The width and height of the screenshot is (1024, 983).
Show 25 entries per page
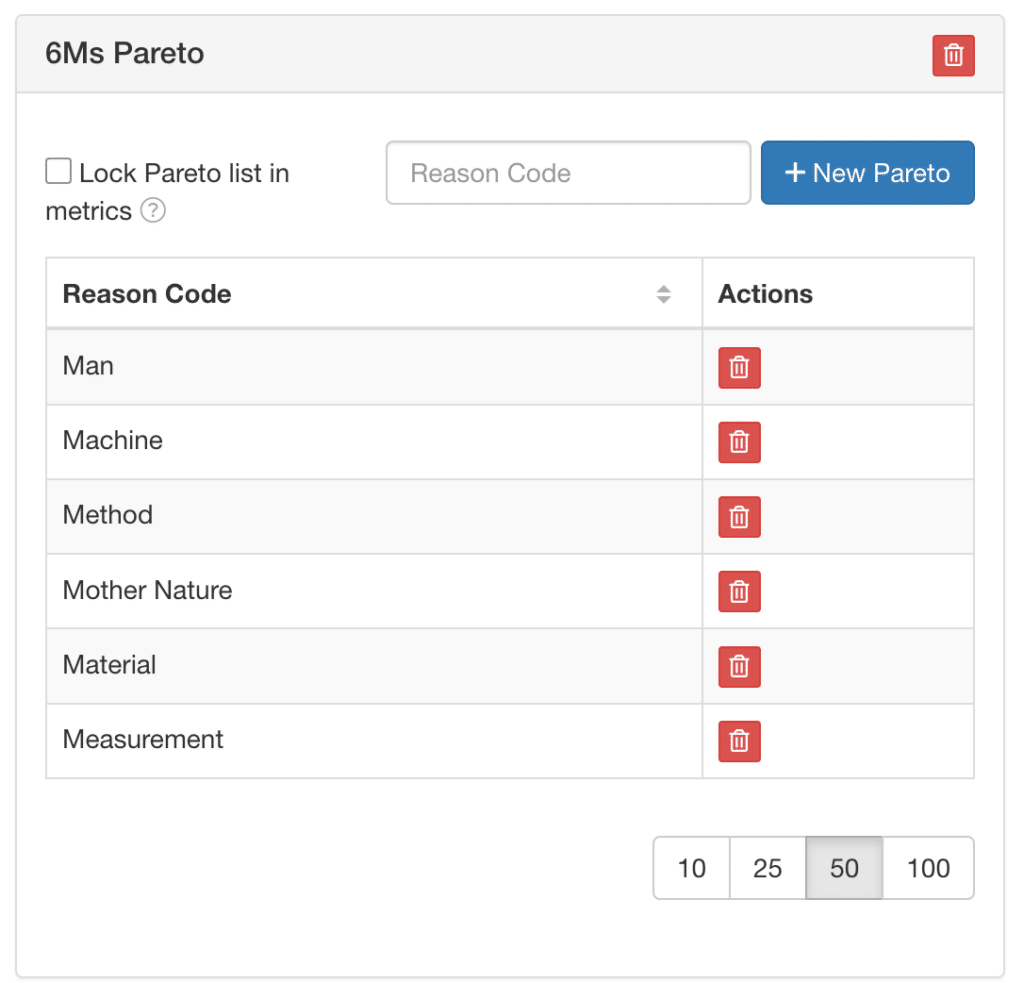click(767, 868)
